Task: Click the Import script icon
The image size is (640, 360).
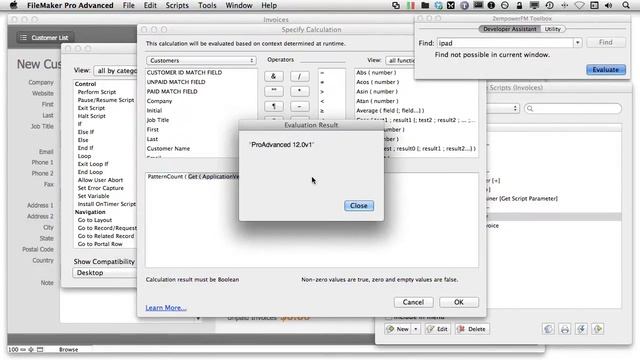Action: 598,329
